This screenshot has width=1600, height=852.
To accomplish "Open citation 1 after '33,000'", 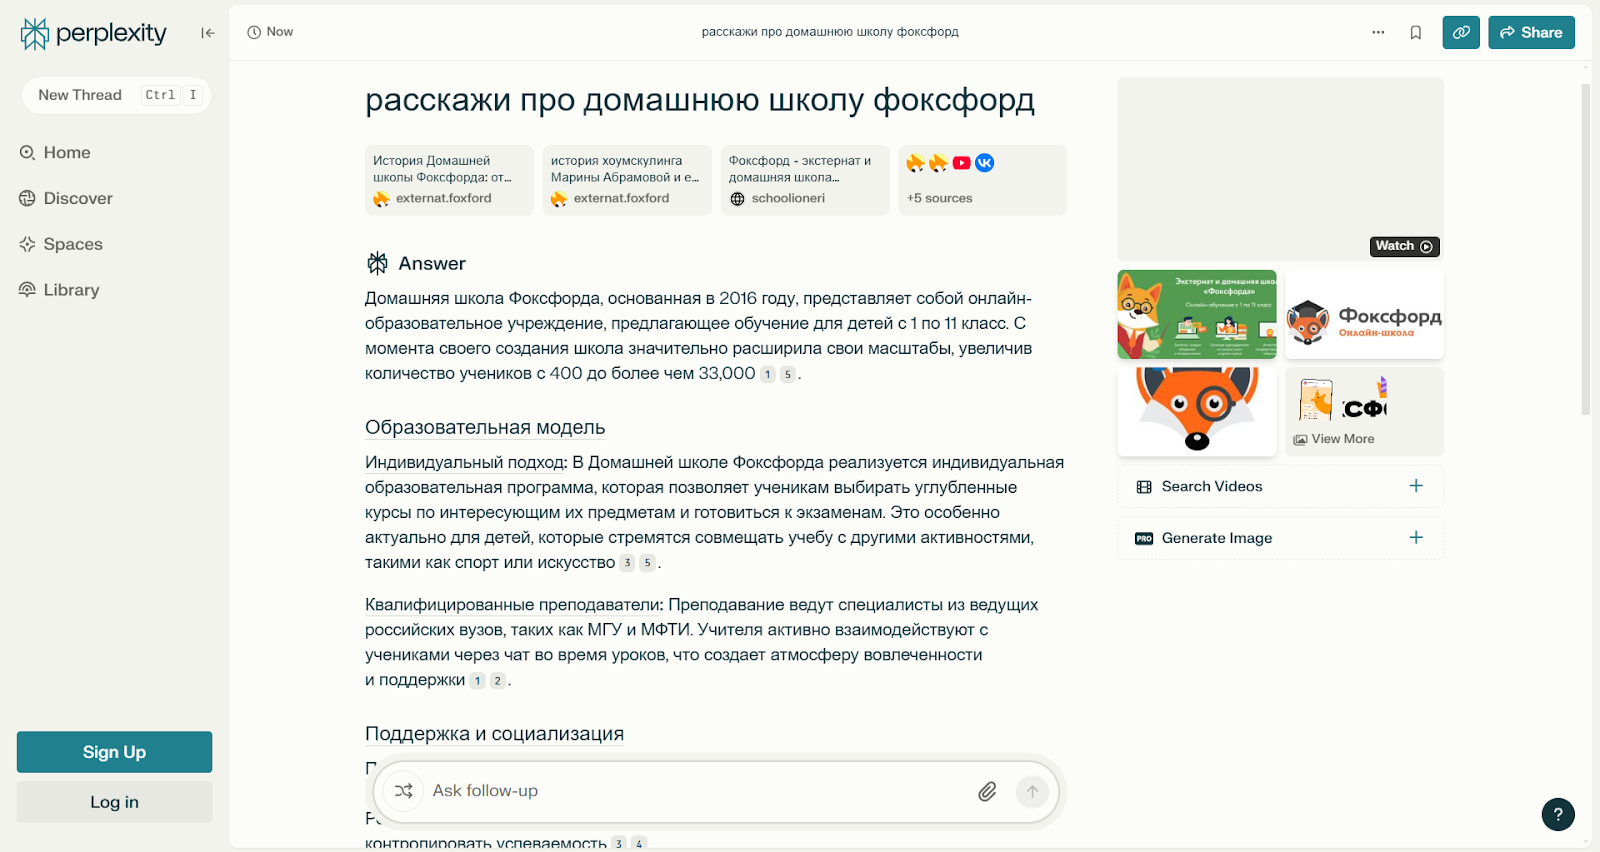I will coord(768,375).
